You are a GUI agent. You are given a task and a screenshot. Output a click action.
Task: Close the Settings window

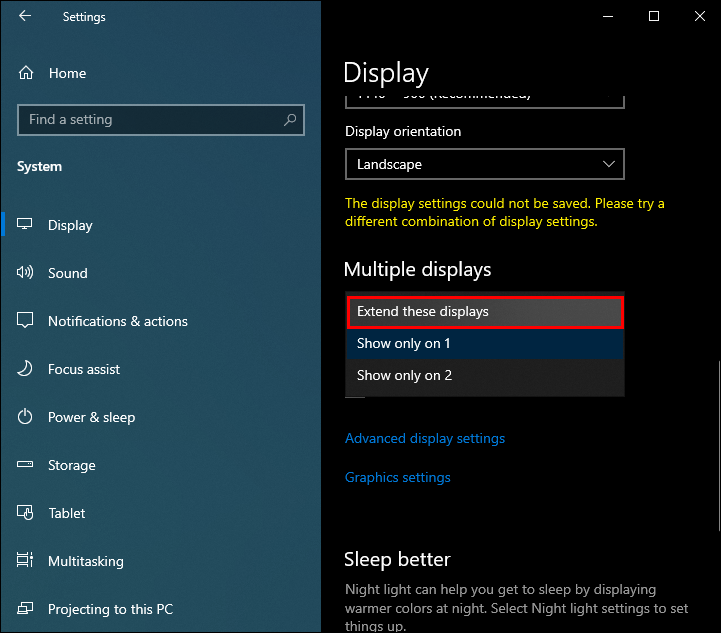(699, 17)
